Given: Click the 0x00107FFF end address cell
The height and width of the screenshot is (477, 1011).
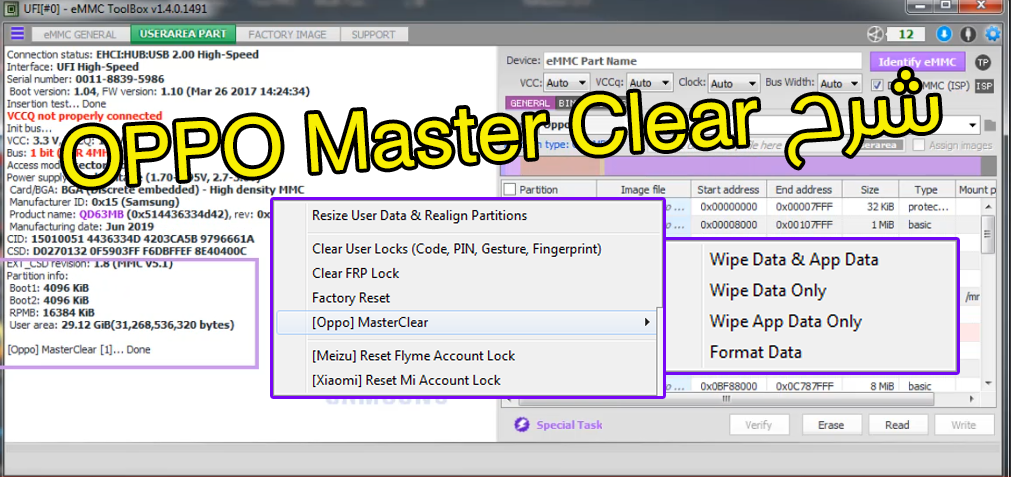Looking at the screenshot, I should (x=803, y=225).
